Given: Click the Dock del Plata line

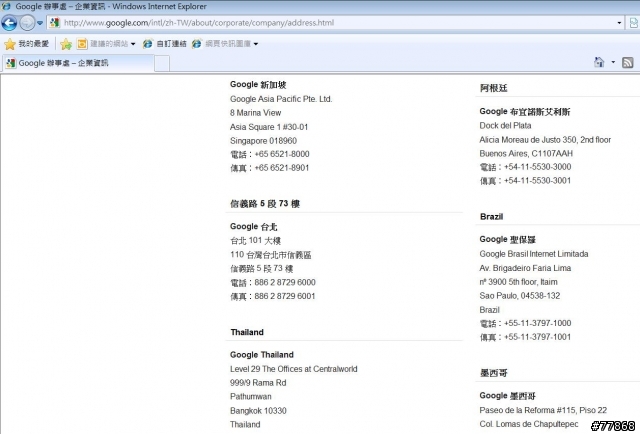Looking at the screenshot, I should point(505,125).
